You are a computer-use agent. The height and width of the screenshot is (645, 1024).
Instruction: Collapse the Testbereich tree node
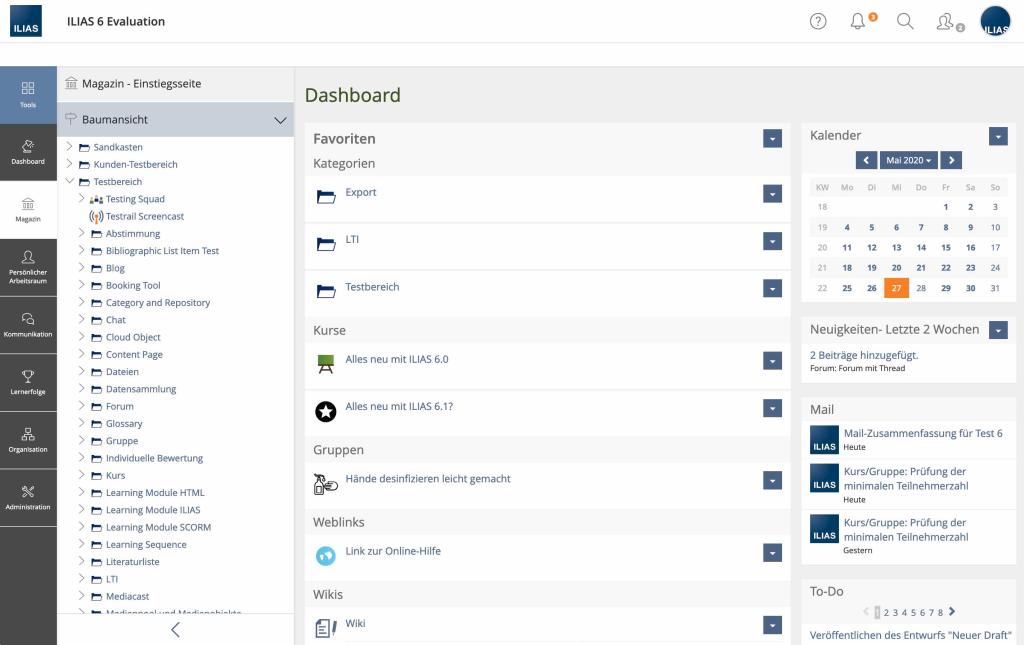(x=69, y=182)
